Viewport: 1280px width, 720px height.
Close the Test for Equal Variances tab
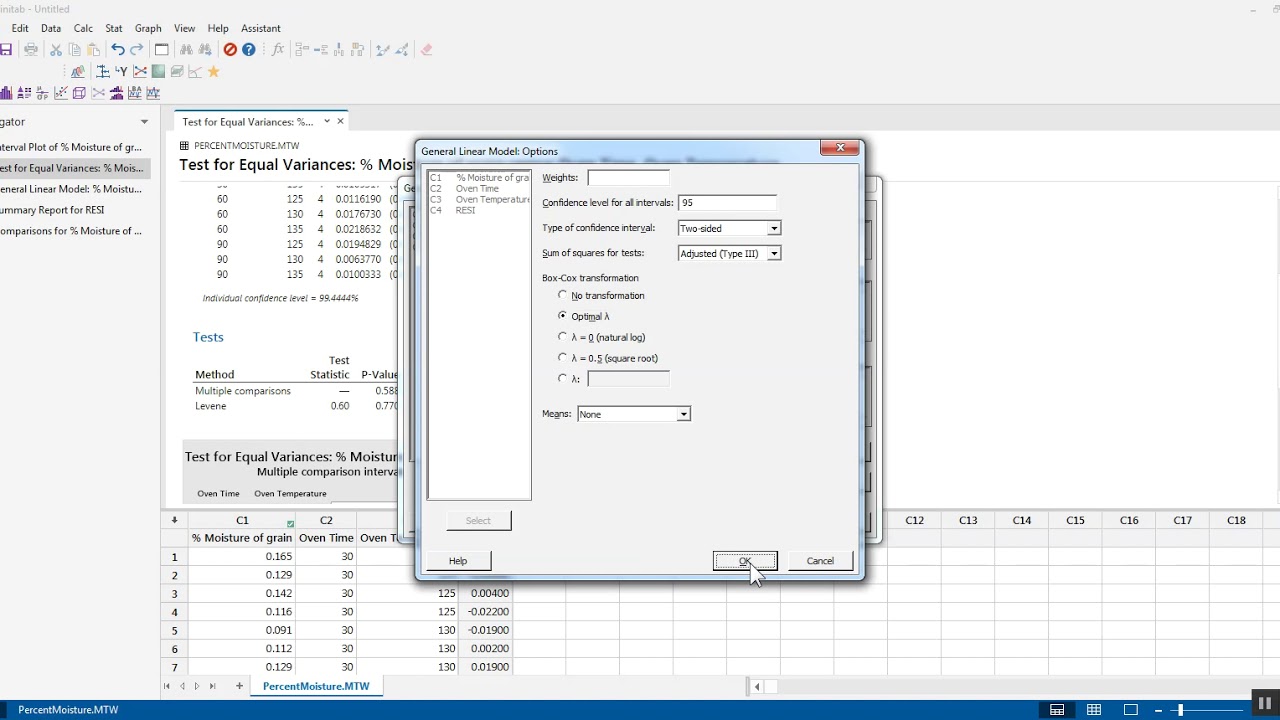(340, 121)
